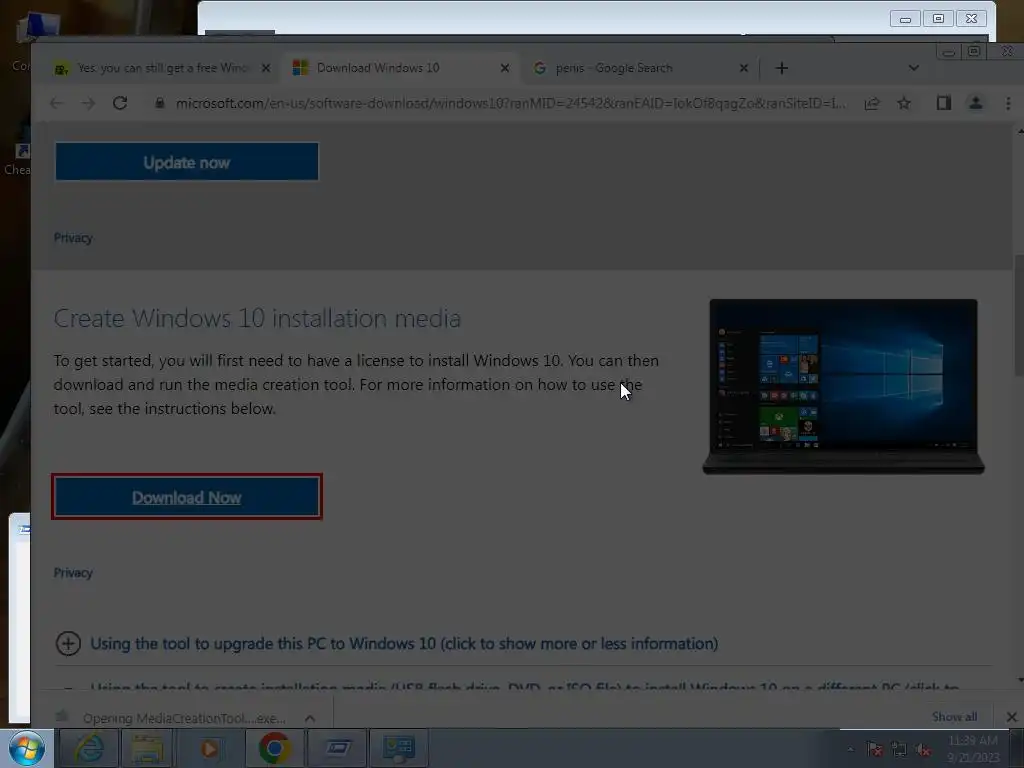Bookmark this page with the star
Viewport: 1024px width, 768px height.
pos(904,103)
